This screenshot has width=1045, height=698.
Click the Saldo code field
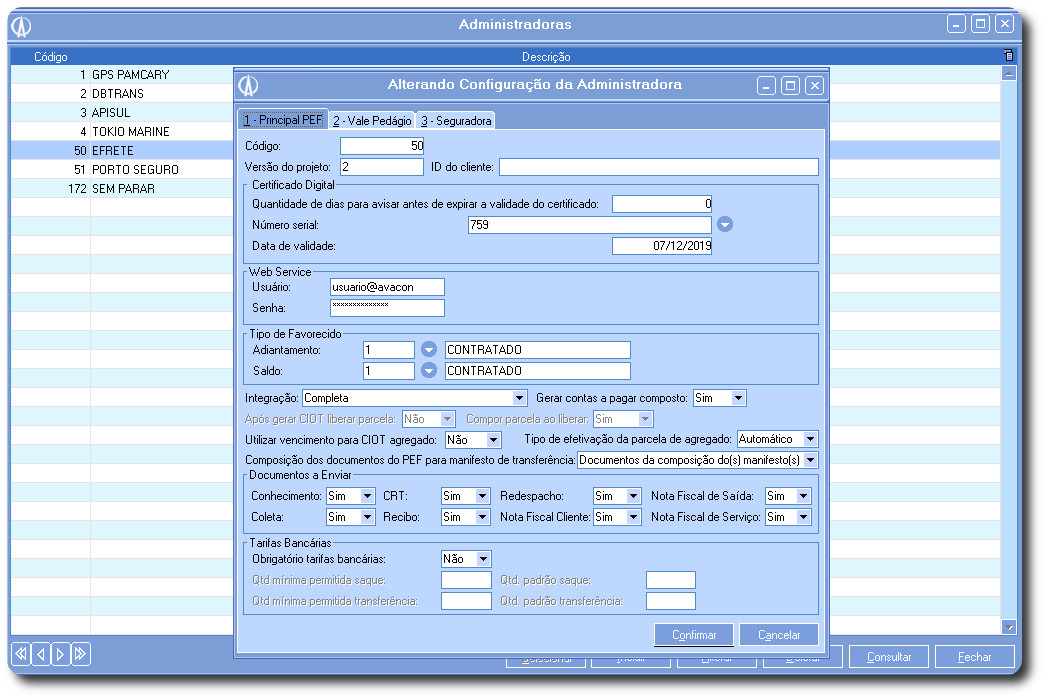(x=389, y=371)
